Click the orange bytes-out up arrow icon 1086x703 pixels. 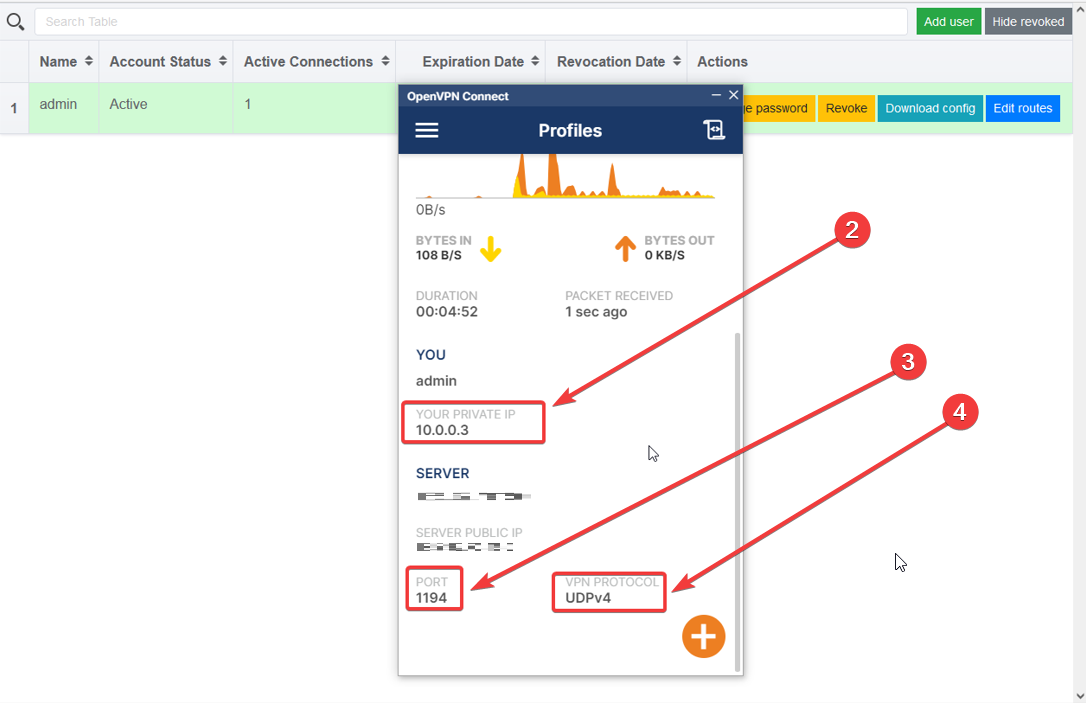click(x=625, y=249)
